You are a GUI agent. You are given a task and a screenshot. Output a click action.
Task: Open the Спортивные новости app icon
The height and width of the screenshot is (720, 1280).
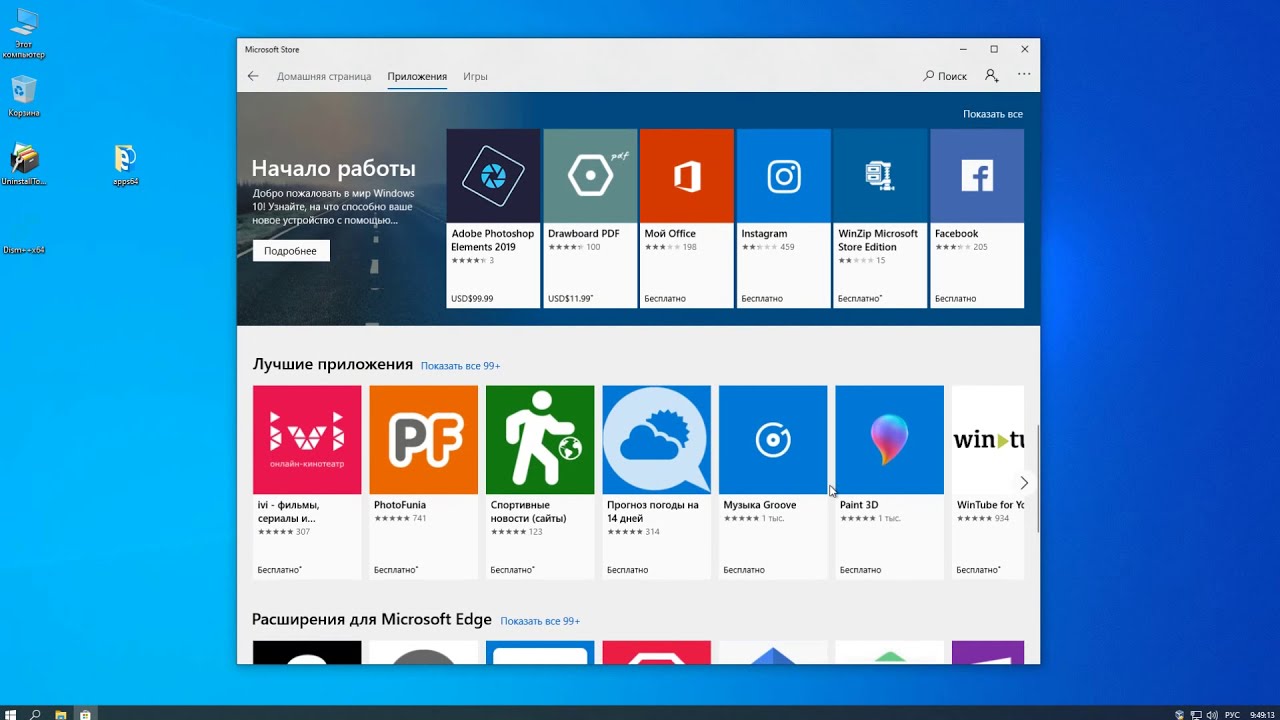(540, 440)
